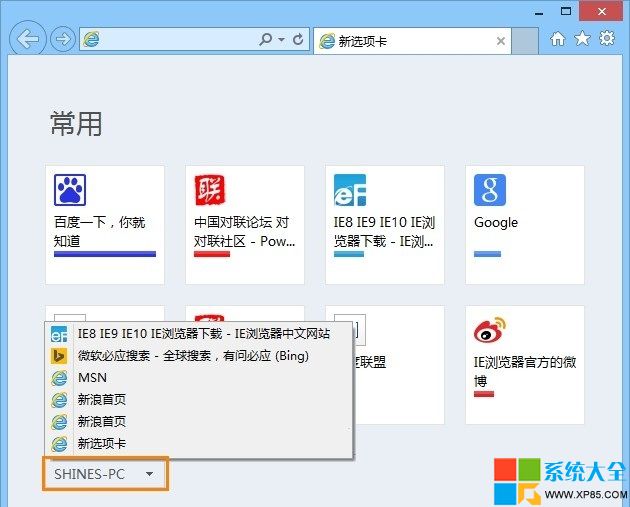Open the 百度一下，你就知道 tile

(x=105, y=225)
